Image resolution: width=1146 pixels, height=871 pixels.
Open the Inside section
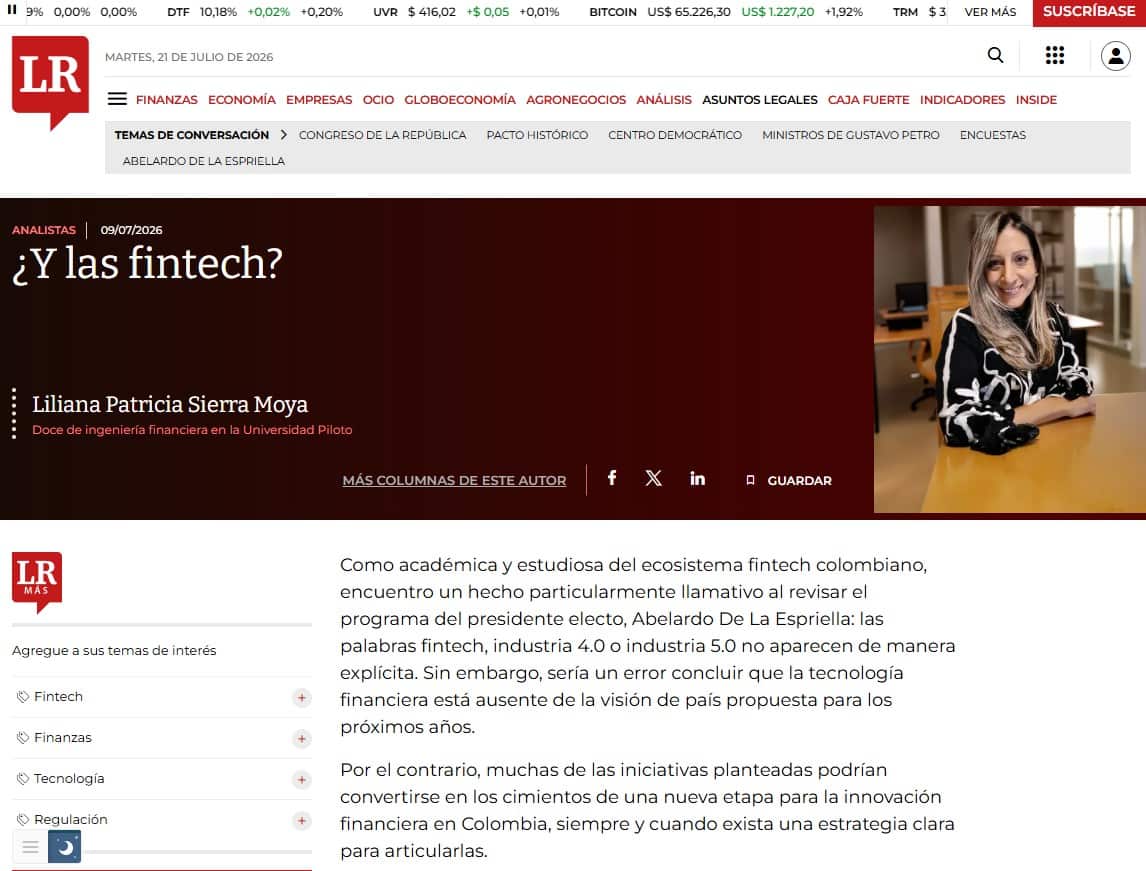tap(1036, 99)
